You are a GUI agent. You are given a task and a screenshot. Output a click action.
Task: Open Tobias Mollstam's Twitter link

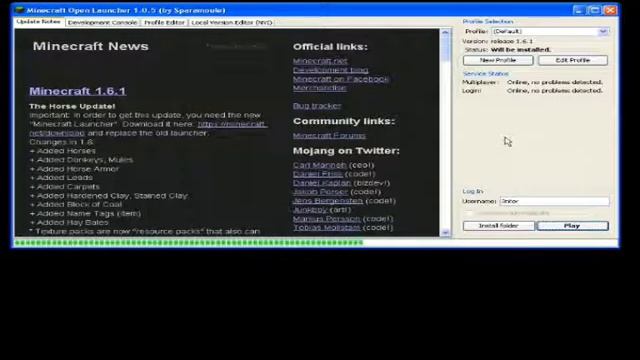coord(327,228)
